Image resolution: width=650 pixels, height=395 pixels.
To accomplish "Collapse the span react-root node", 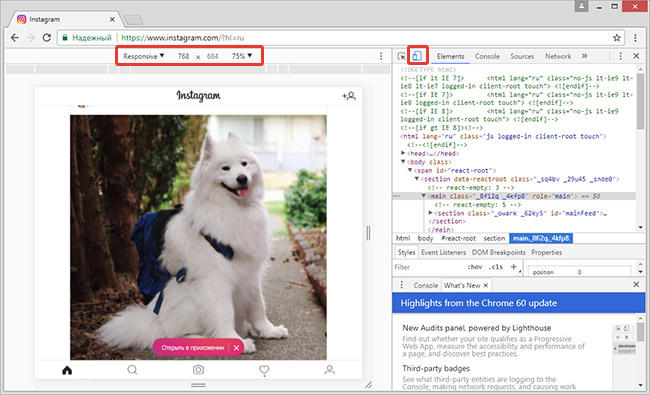I will click(410, 170).
